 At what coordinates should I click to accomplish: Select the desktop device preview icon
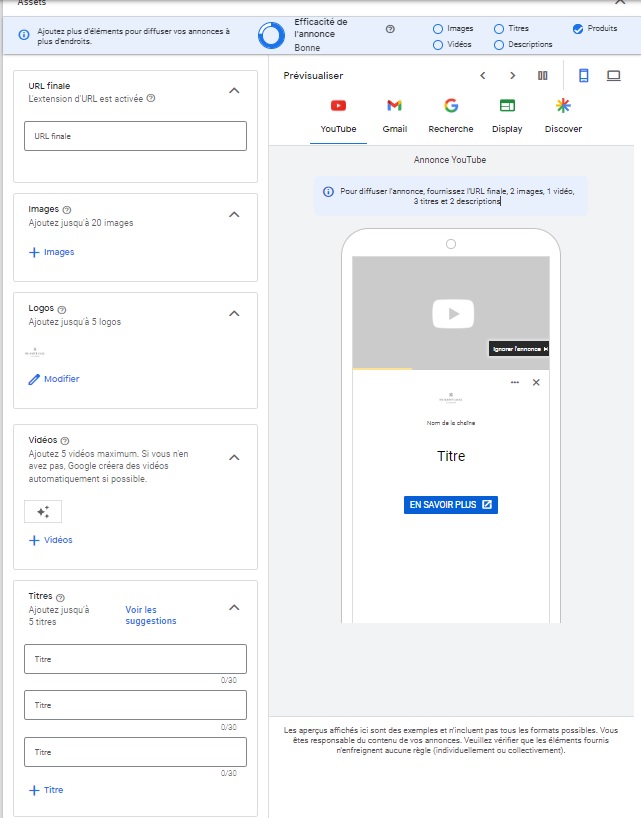click(613, 76)
